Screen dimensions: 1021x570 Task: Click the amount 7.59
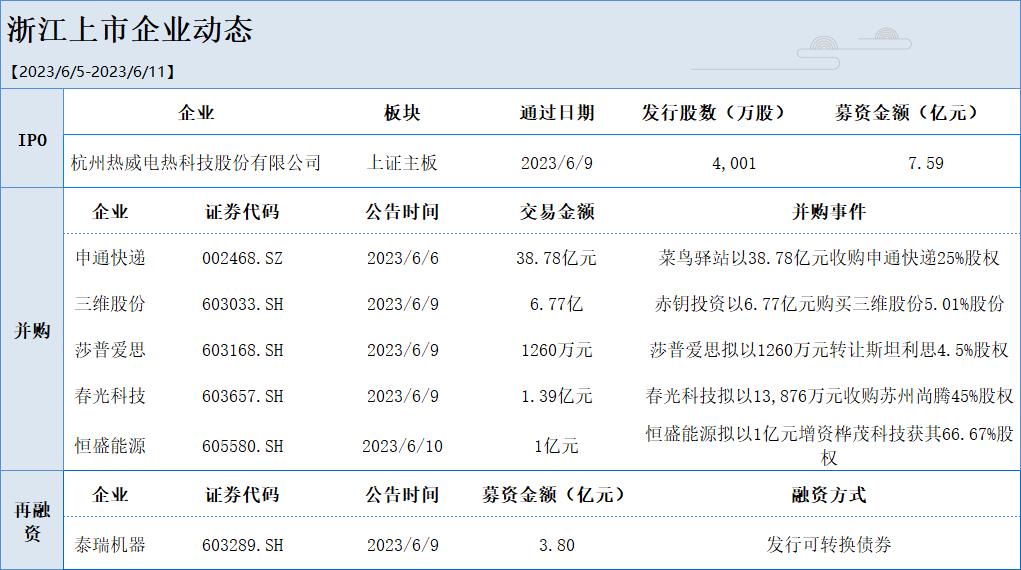pyautogui.click(x=925, y=163)
